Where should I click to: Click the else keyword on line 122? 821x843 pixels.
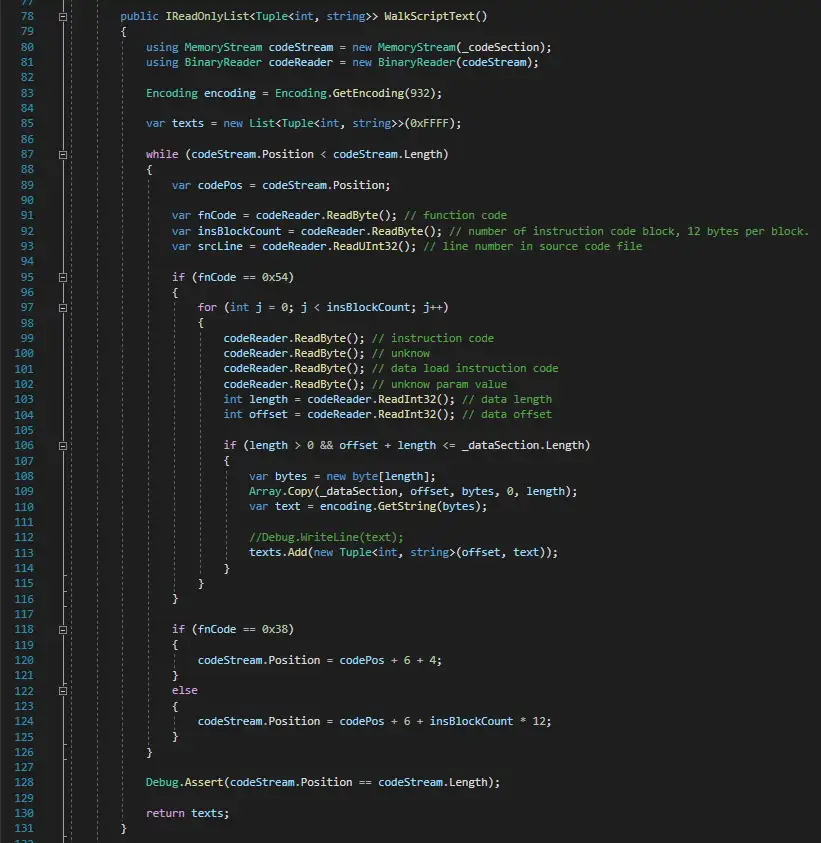click(x=184, y=690)
